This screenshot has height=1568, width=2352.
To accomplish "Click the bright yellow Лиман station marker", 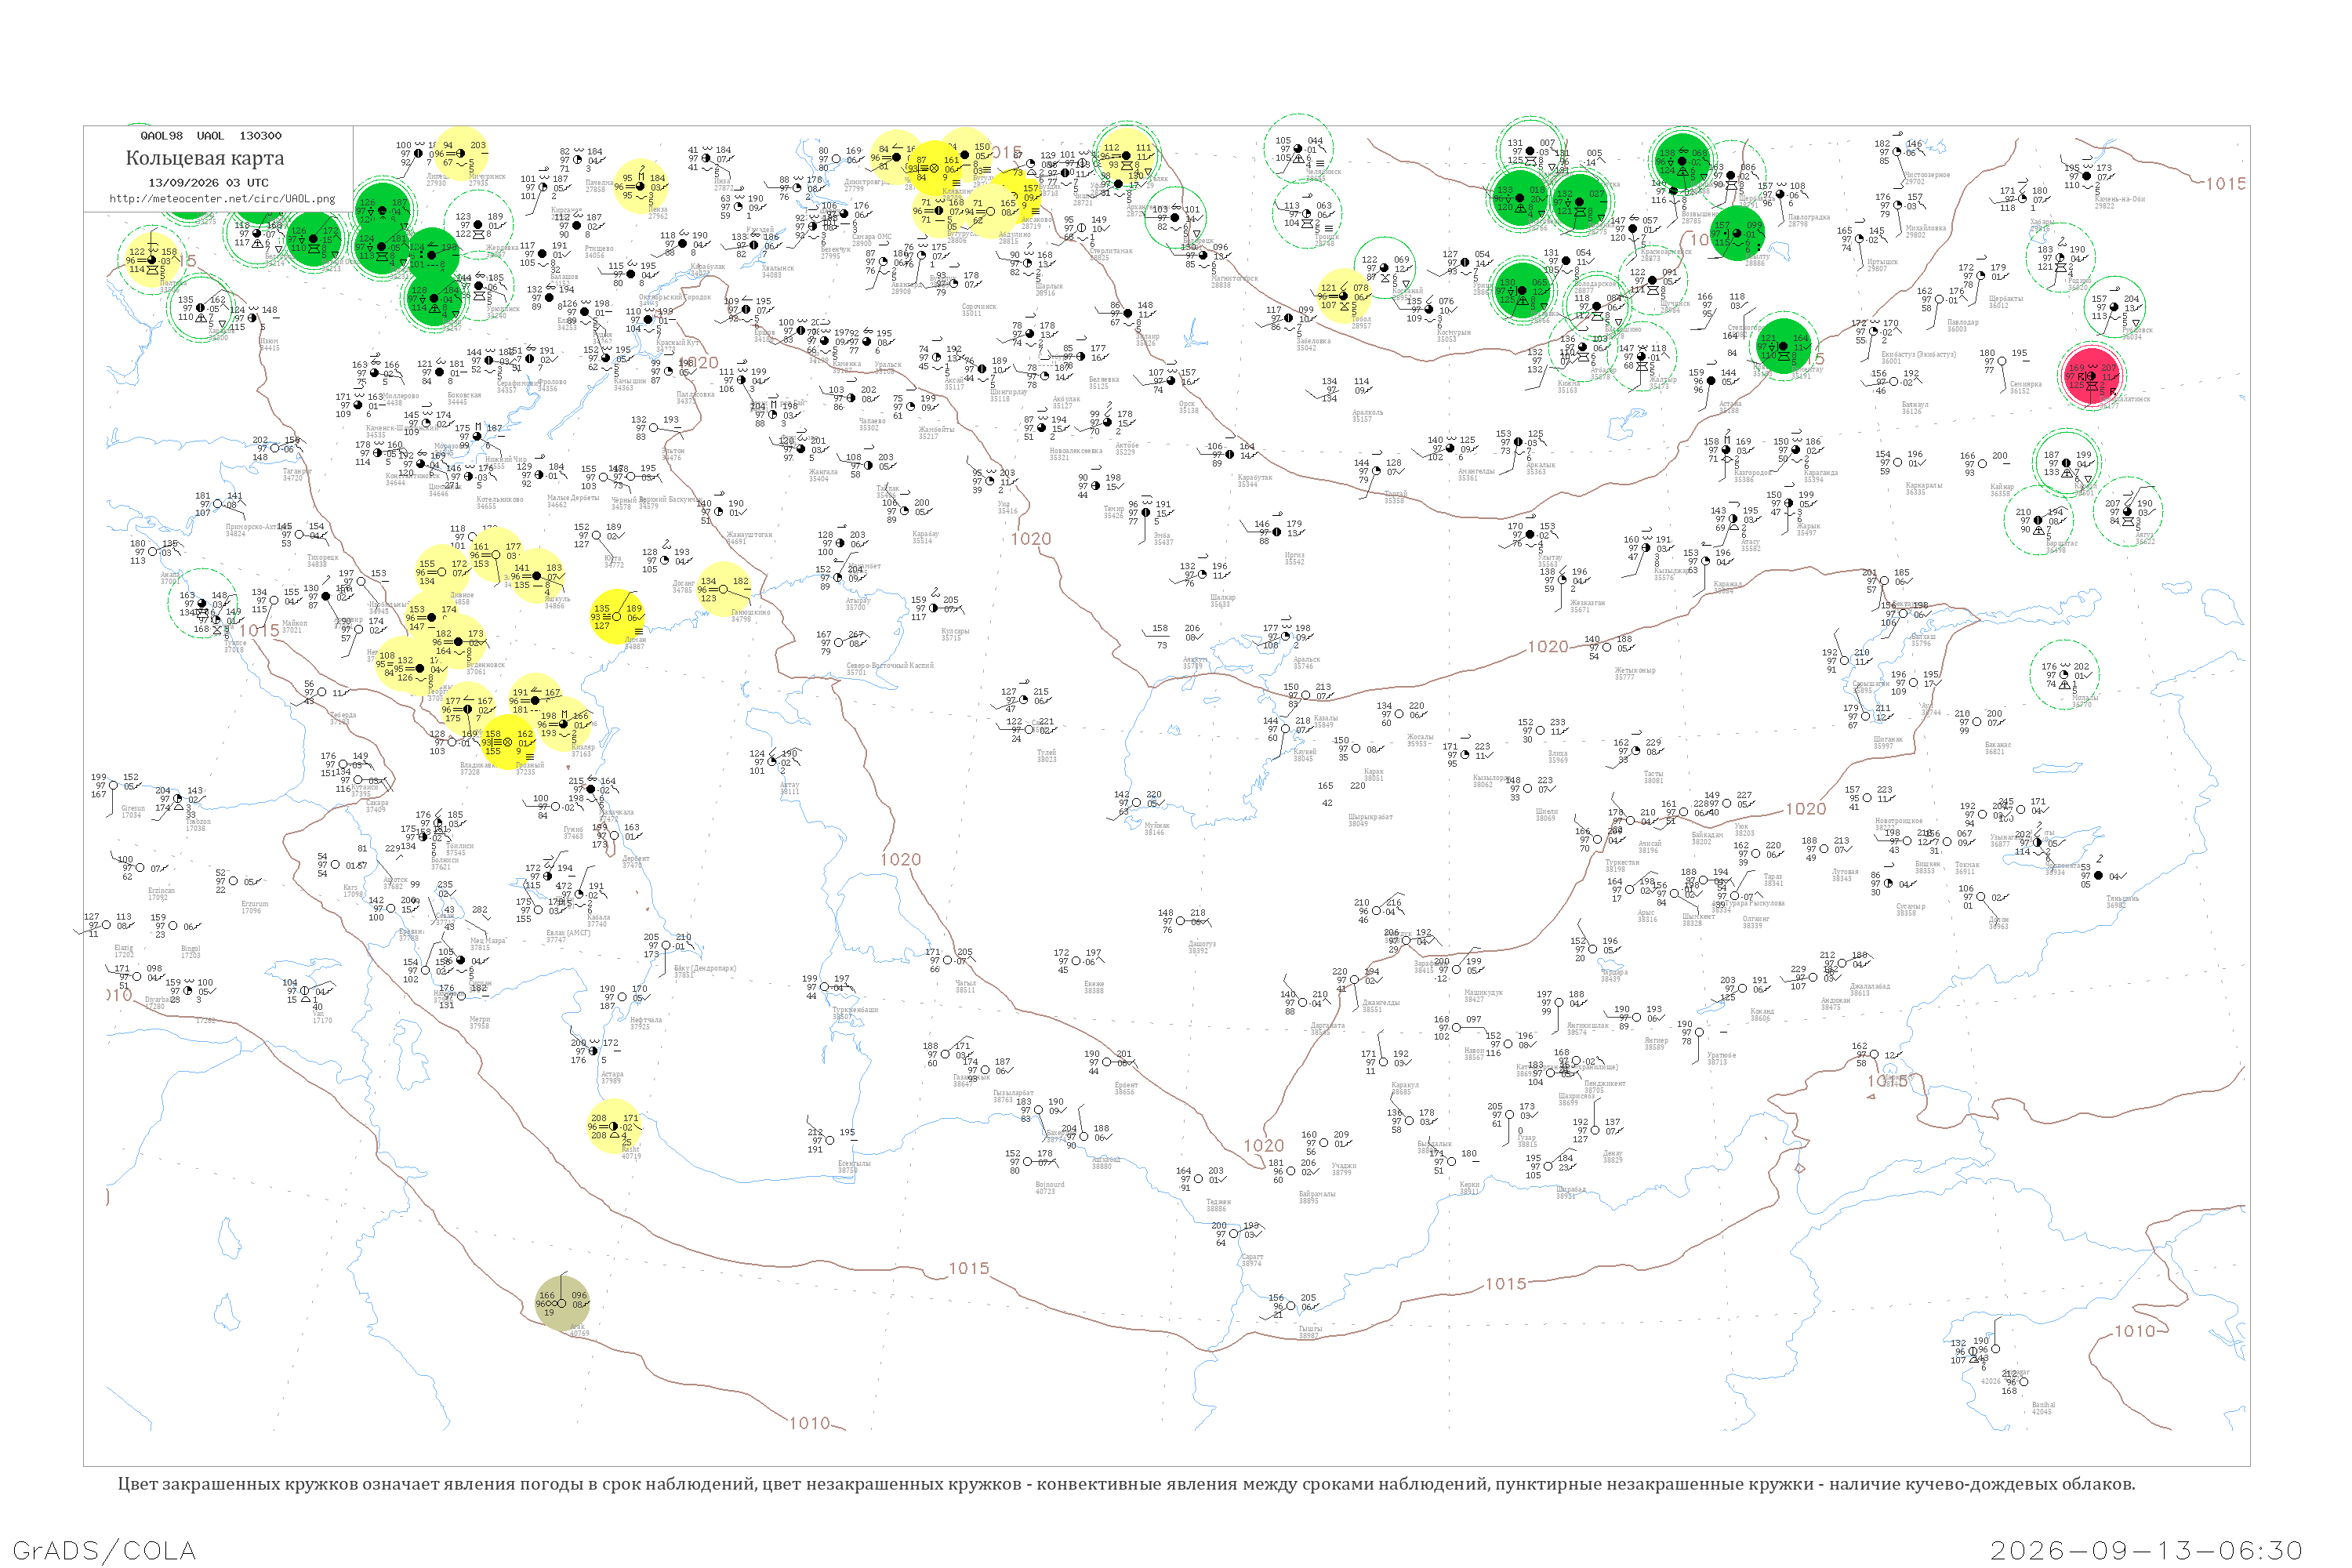I will coord(617,617).
